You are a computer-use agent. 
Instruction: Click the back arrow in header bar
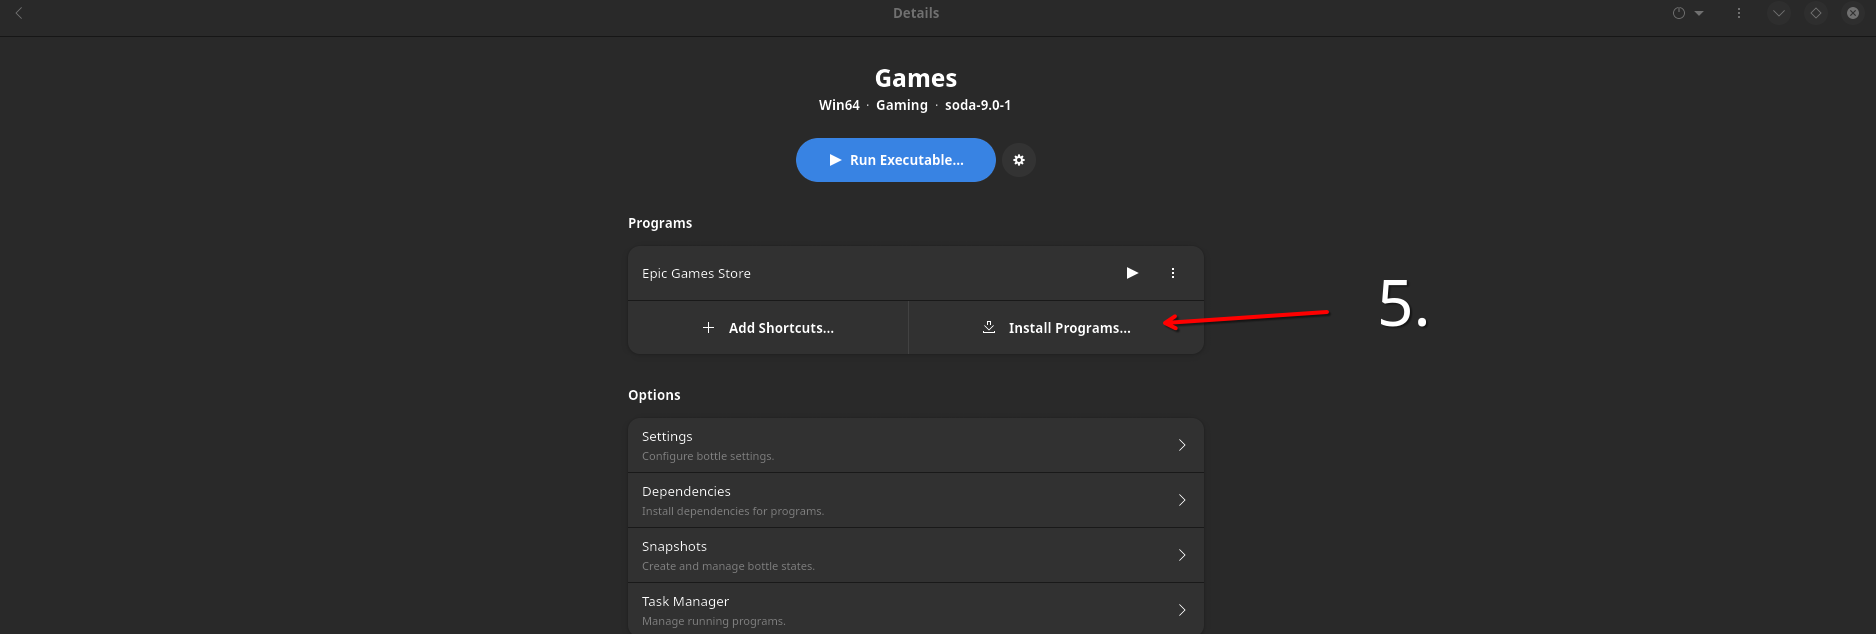tap(19, 13)
